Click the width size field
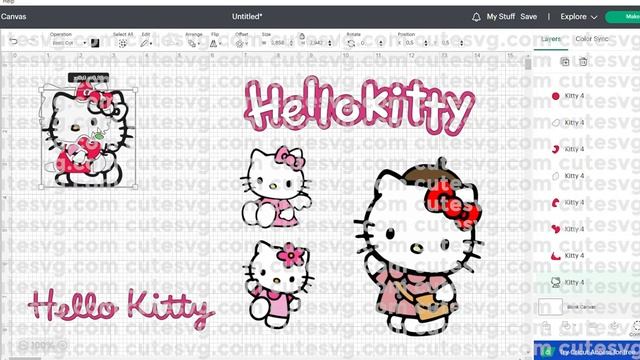The width and height of the screenshot is (640, 360). (x=278, y=43)
